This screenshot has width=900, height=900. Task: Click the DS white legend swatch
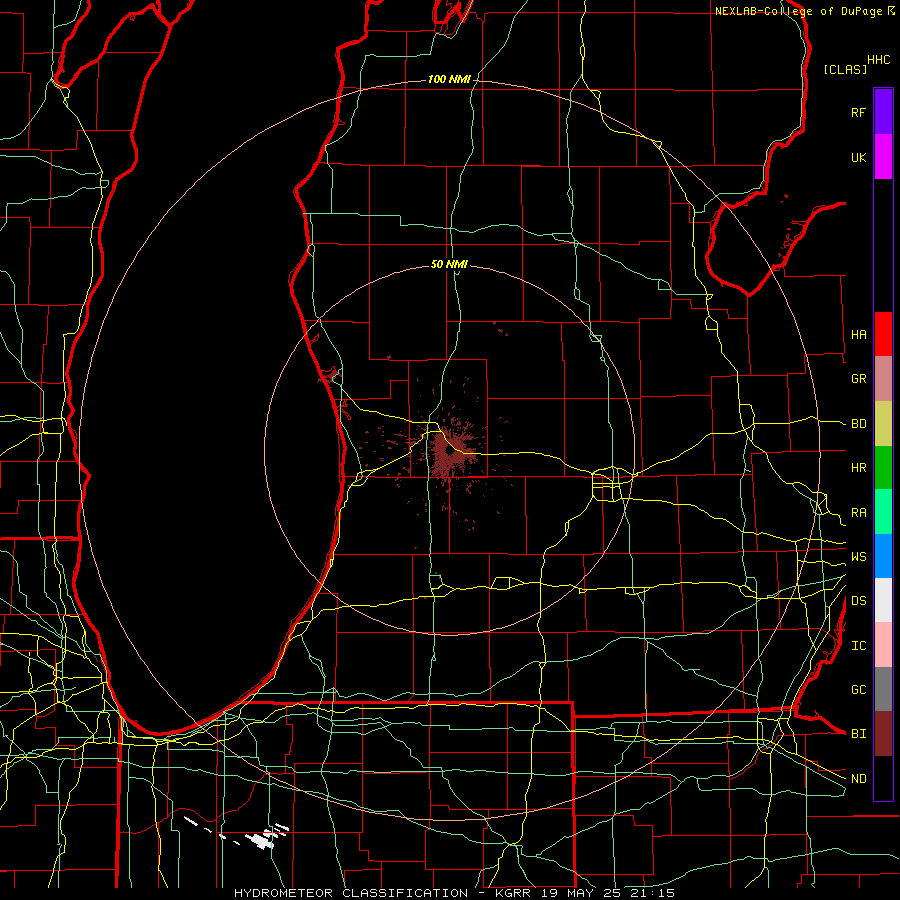pyautogui.click(x=883, y=600)
